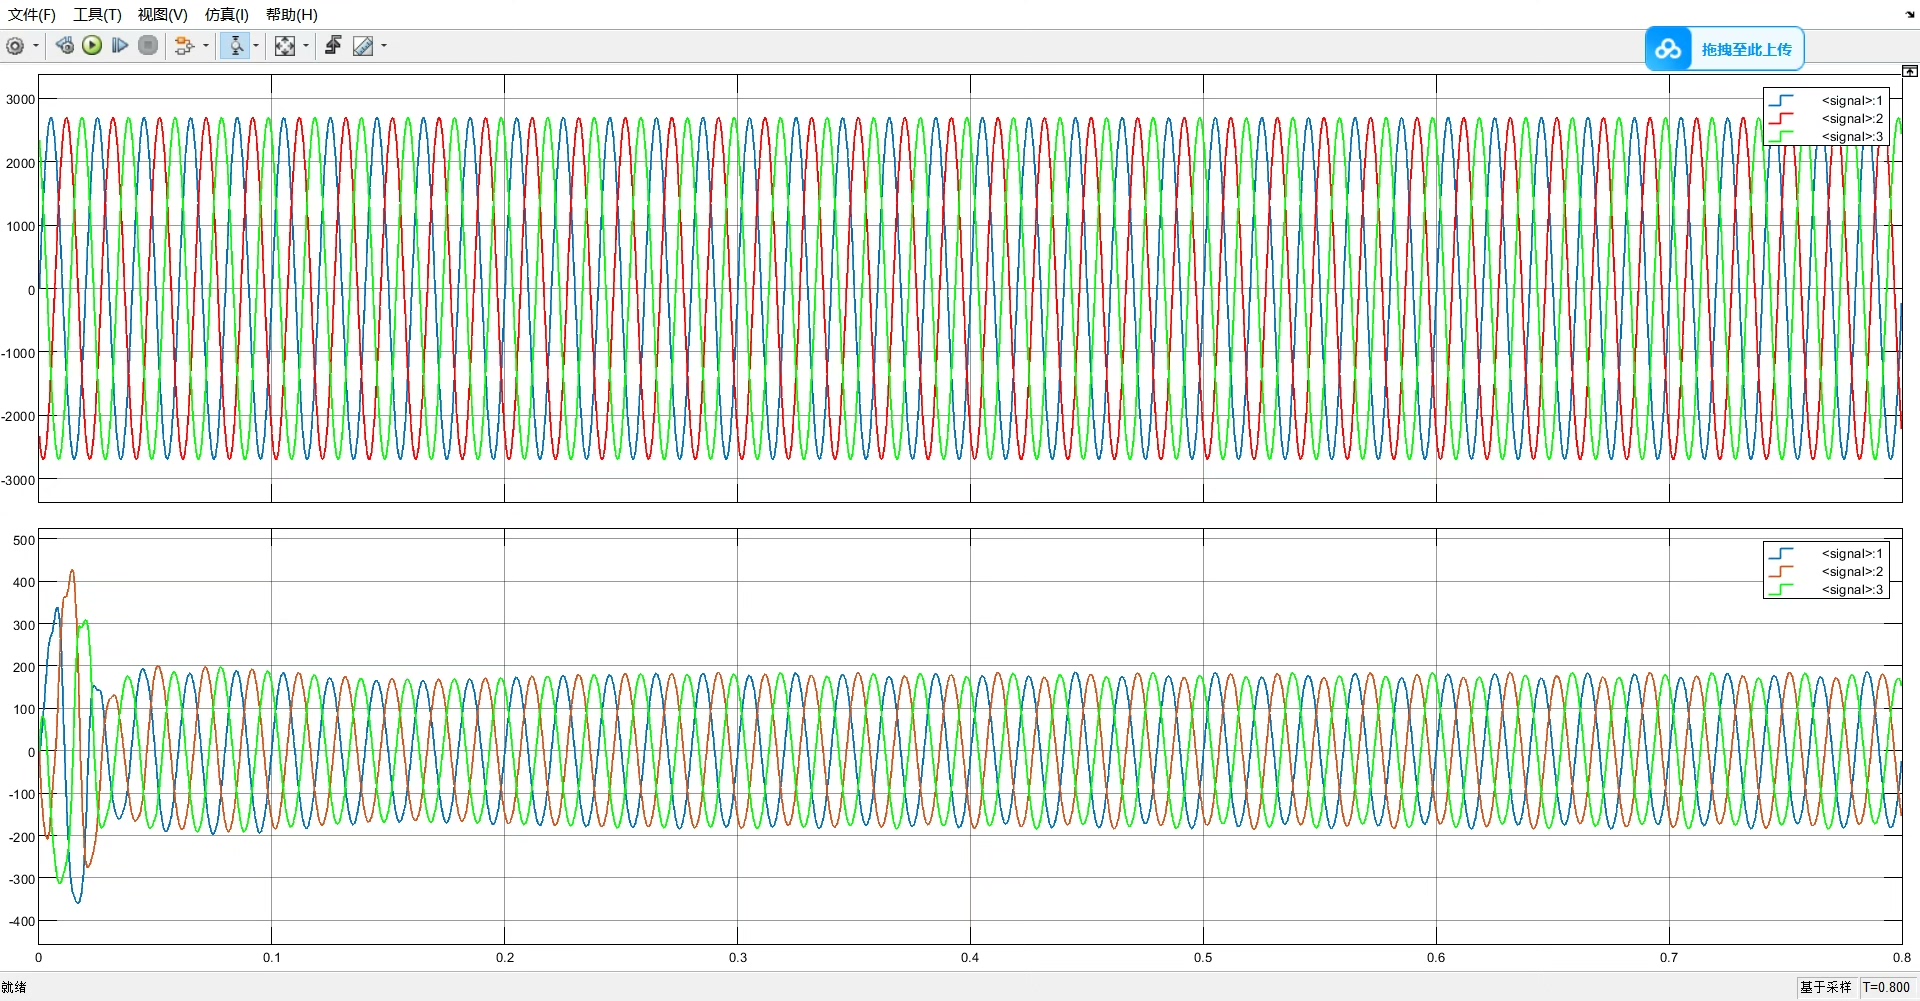This screenshot has width=1920, height=1001.
Task: Click the 0.4 label on the time axis
Action: (x=970, y=958)
